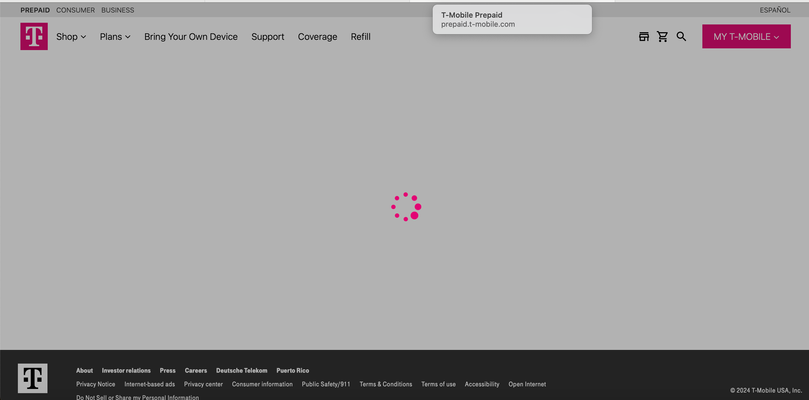This screenshot has width=809, height=400.
Task: Open the Public Safety/911 link
Action: click(326, 384)
